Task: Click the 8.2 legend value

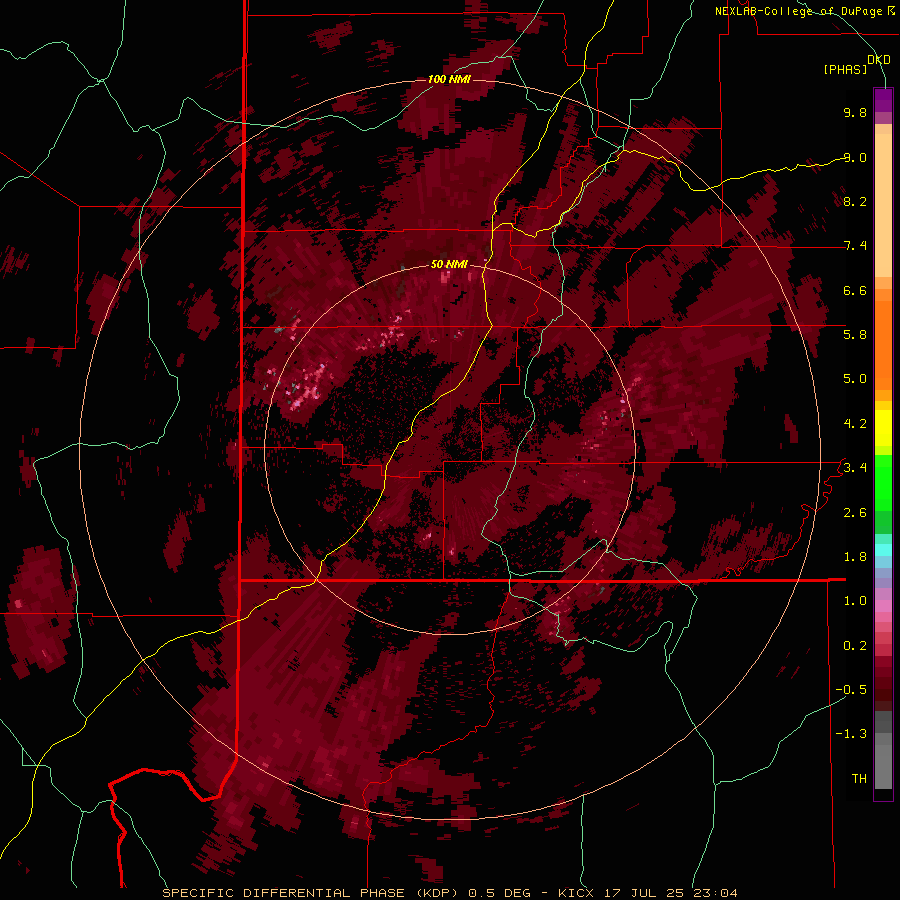Action: (x=855, y=201)
